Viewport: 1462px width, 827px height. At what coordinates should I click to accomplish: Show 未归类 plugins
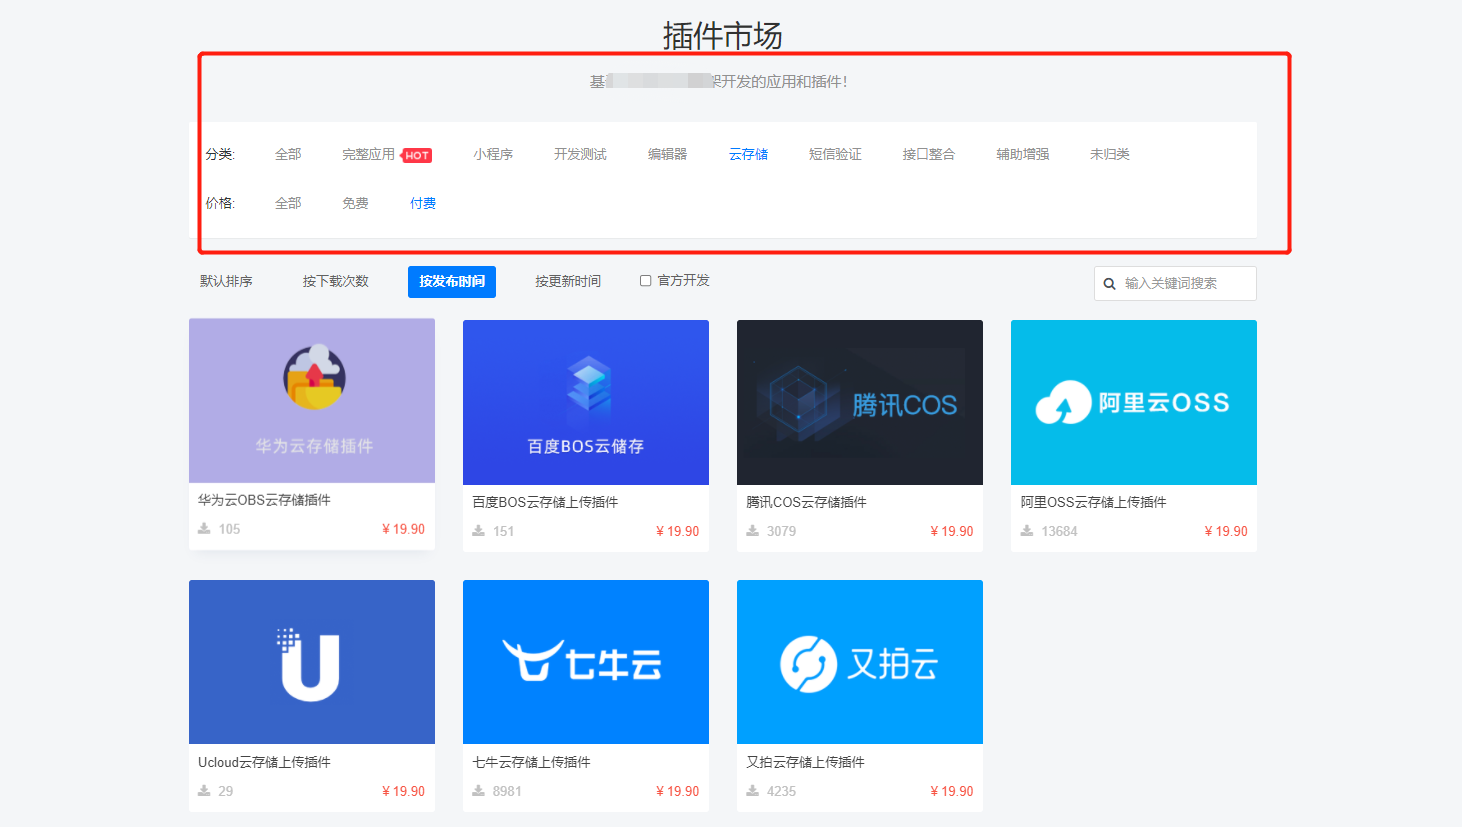coord(1109,154)
